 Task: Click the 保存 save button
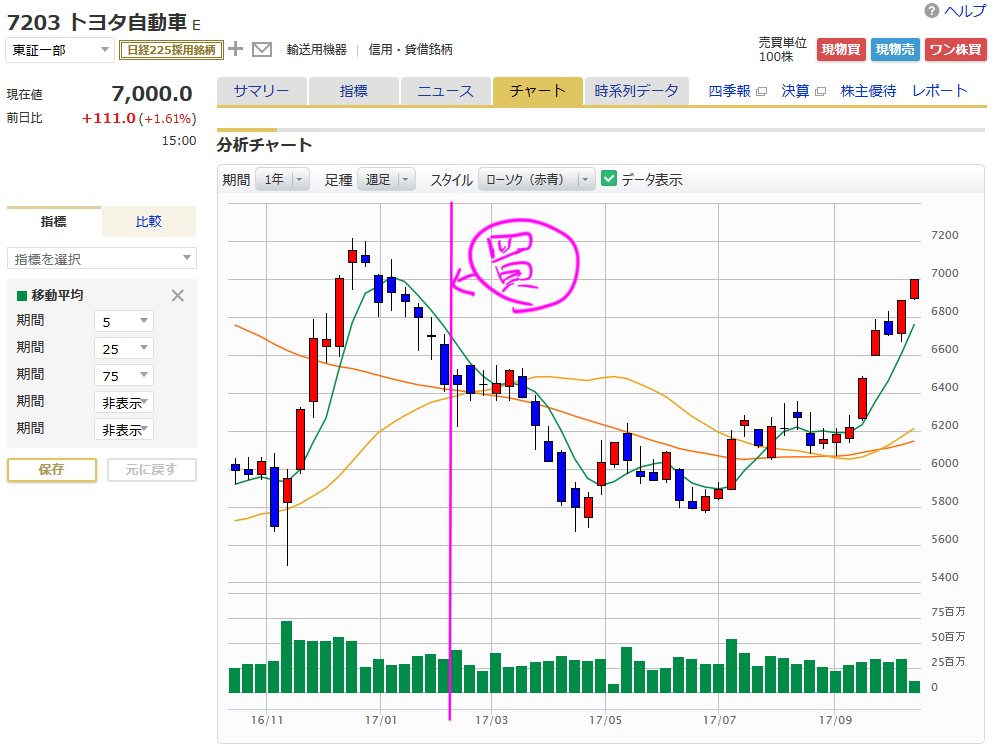pos(52,470)
